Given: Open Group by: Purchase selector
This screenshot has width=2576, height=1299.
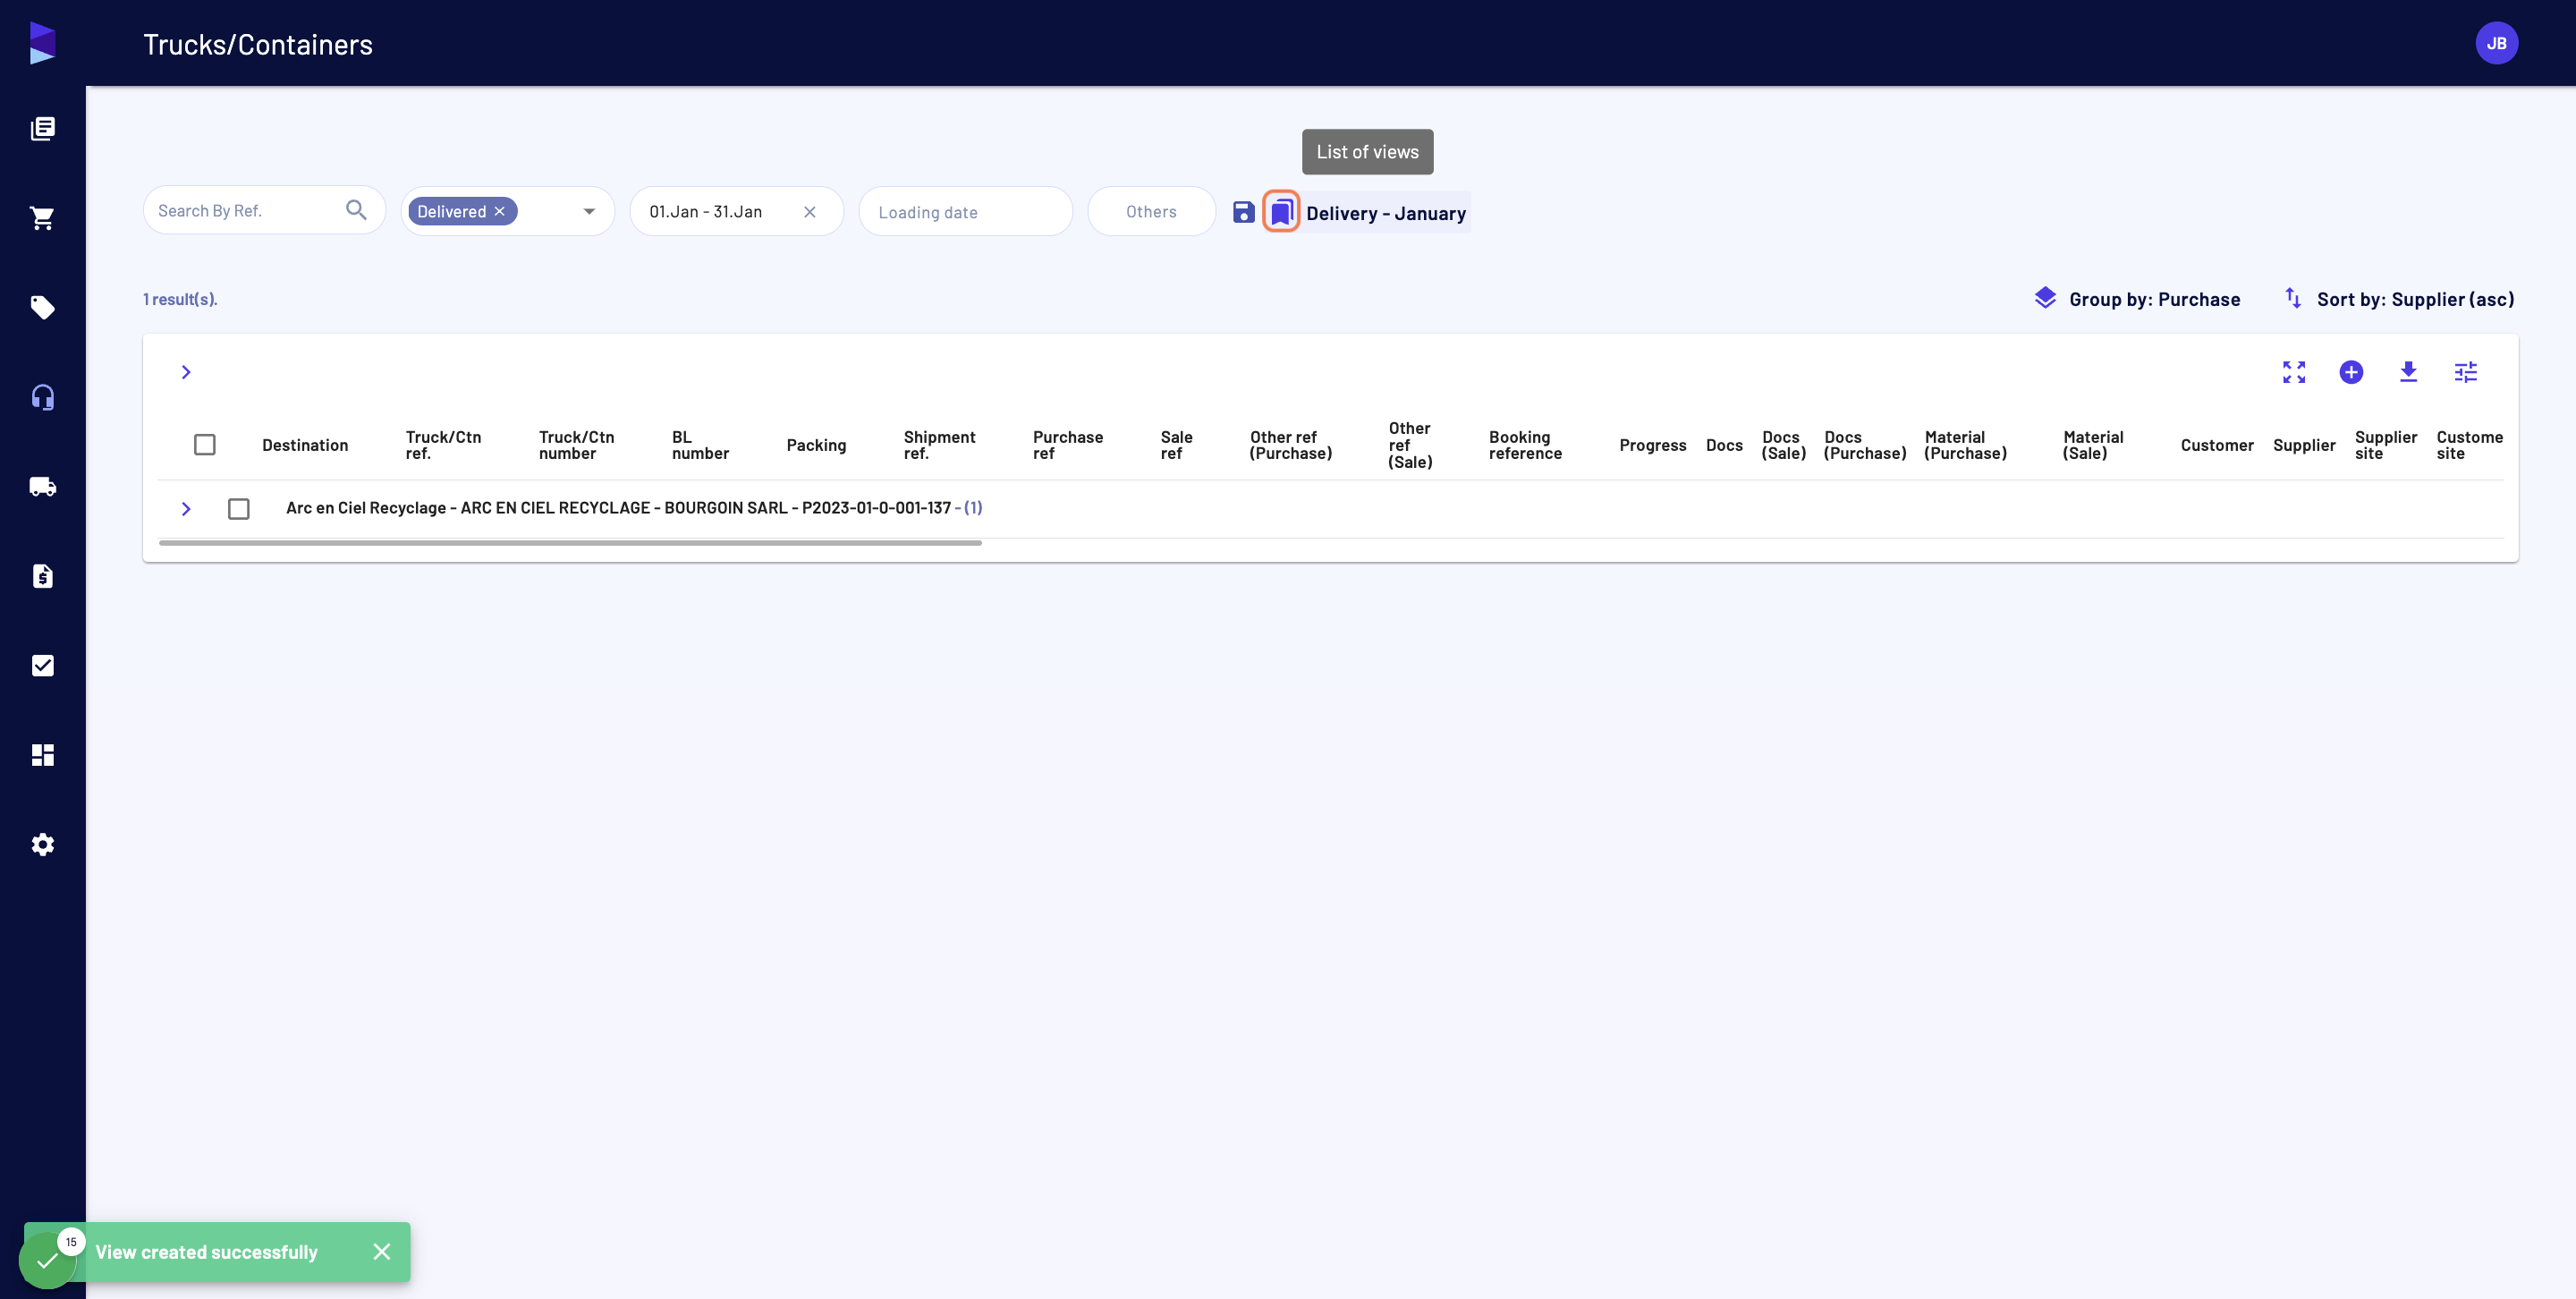Looking at the screenshot, I should click(x=2137, y=299).
